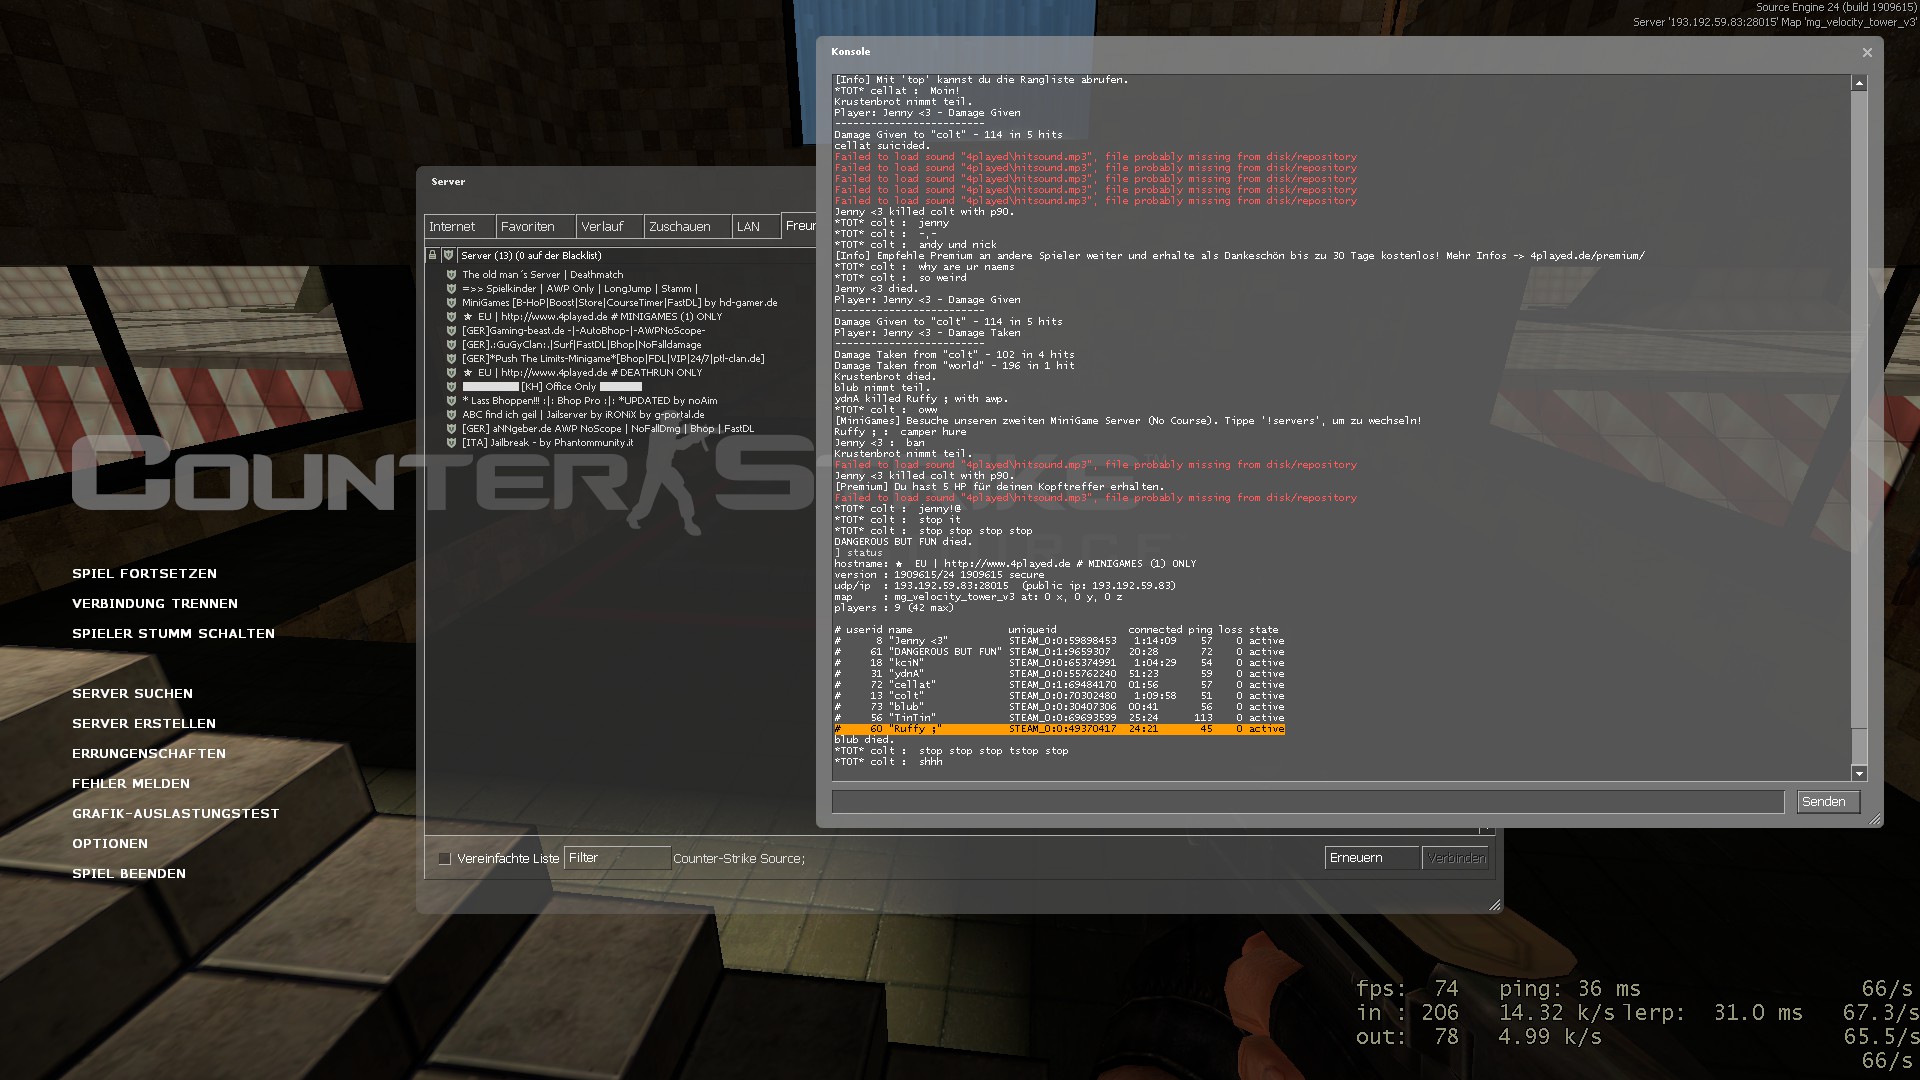Open the Zuschauen tab
Viewport: 1920px width, 1080px height.
tap(688, 227)
